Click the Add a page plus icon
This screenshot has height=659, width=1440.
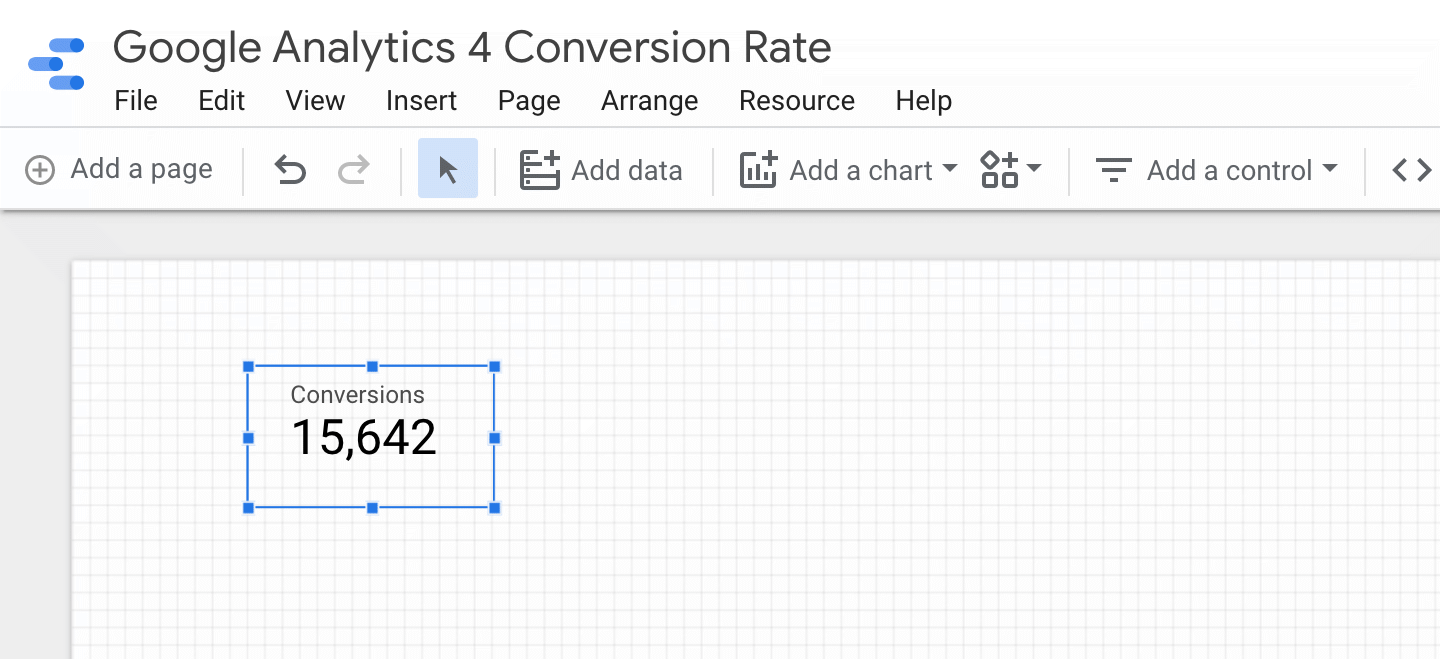40,169
